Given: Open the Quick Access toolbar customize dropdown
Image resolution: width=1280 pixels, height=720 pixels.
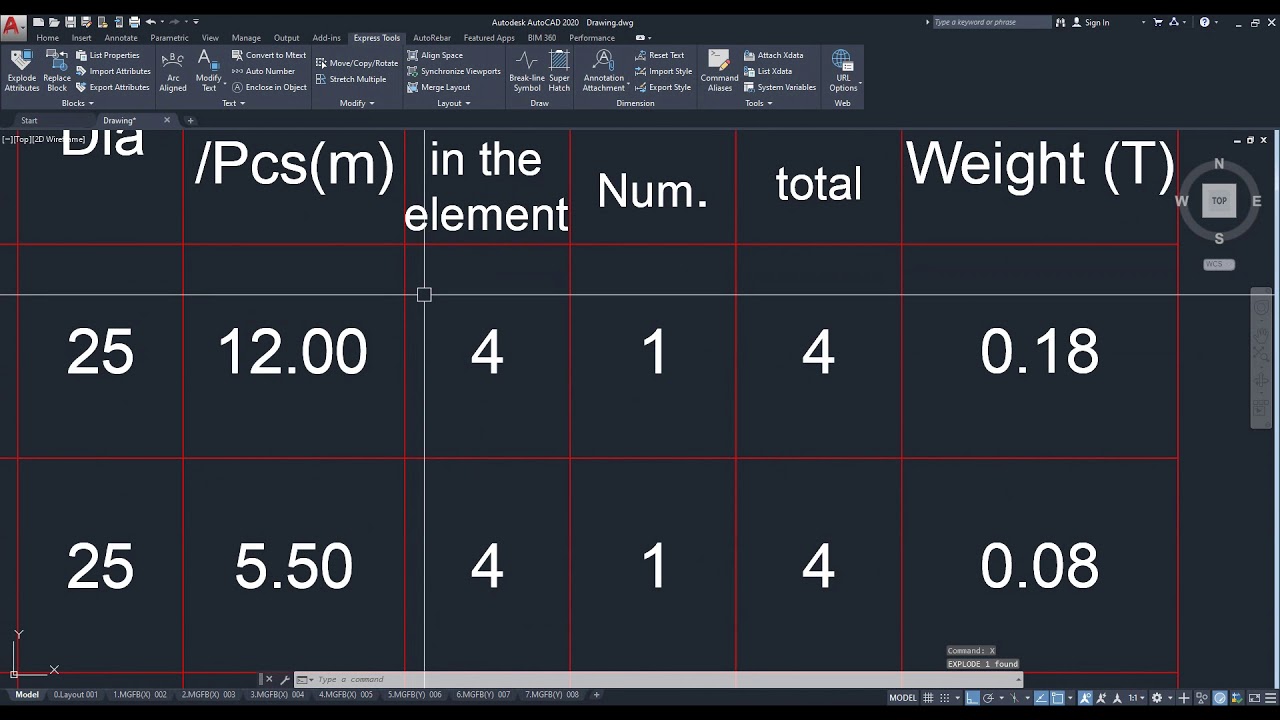Looking at the screenshot, I should pos(196,22).
